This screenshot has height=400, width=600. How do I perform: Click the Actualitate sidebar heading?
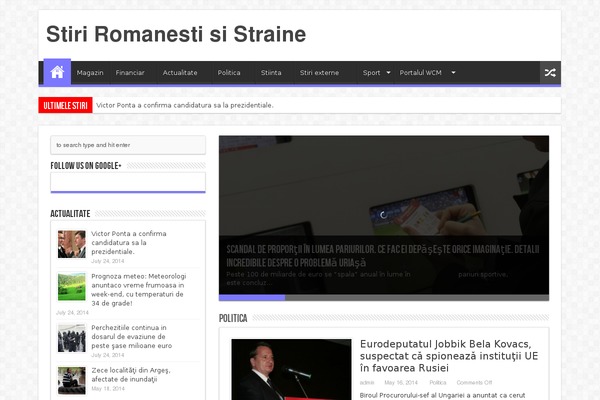point(70,214)
